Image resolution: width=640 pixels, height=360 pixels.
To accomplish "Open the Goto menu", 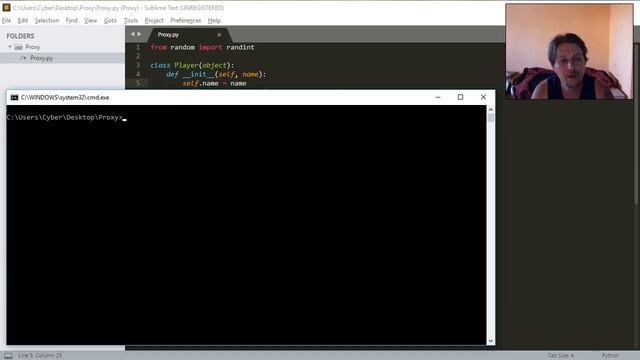I will point(110,20).
